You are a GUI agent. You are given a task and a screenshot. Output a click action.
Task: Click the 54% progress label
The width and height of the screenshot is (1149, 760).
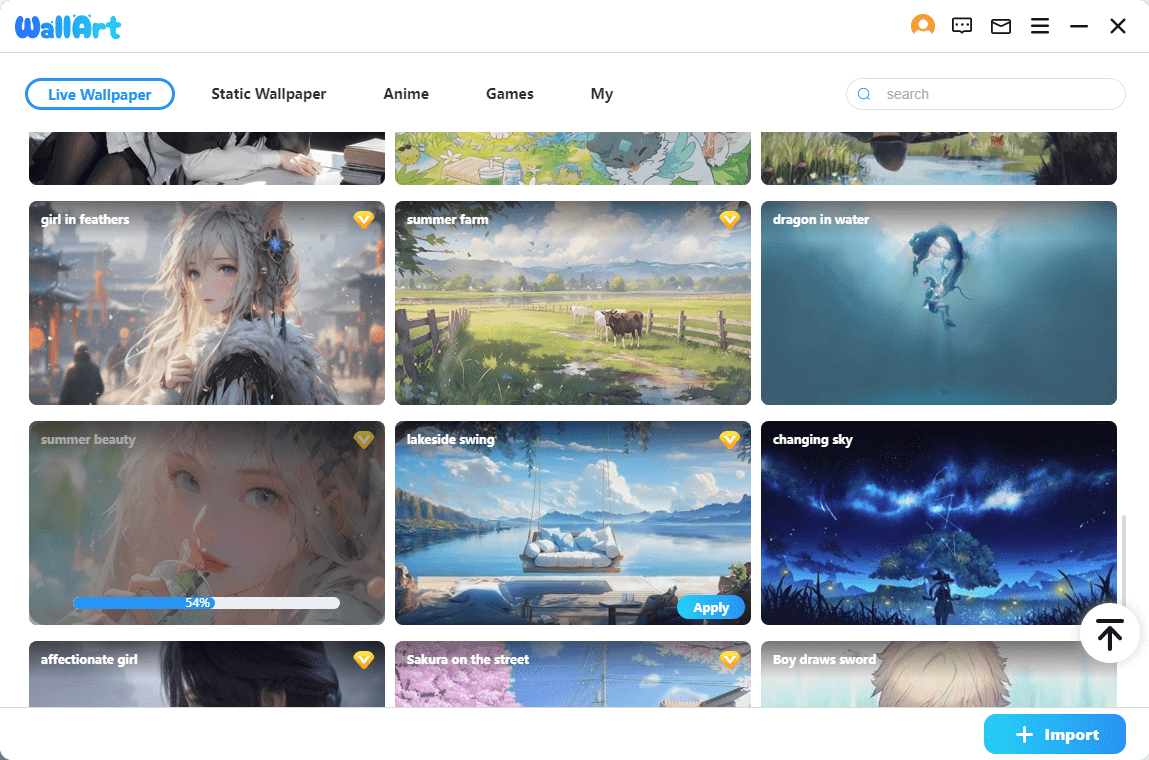[x=198, y=602]
